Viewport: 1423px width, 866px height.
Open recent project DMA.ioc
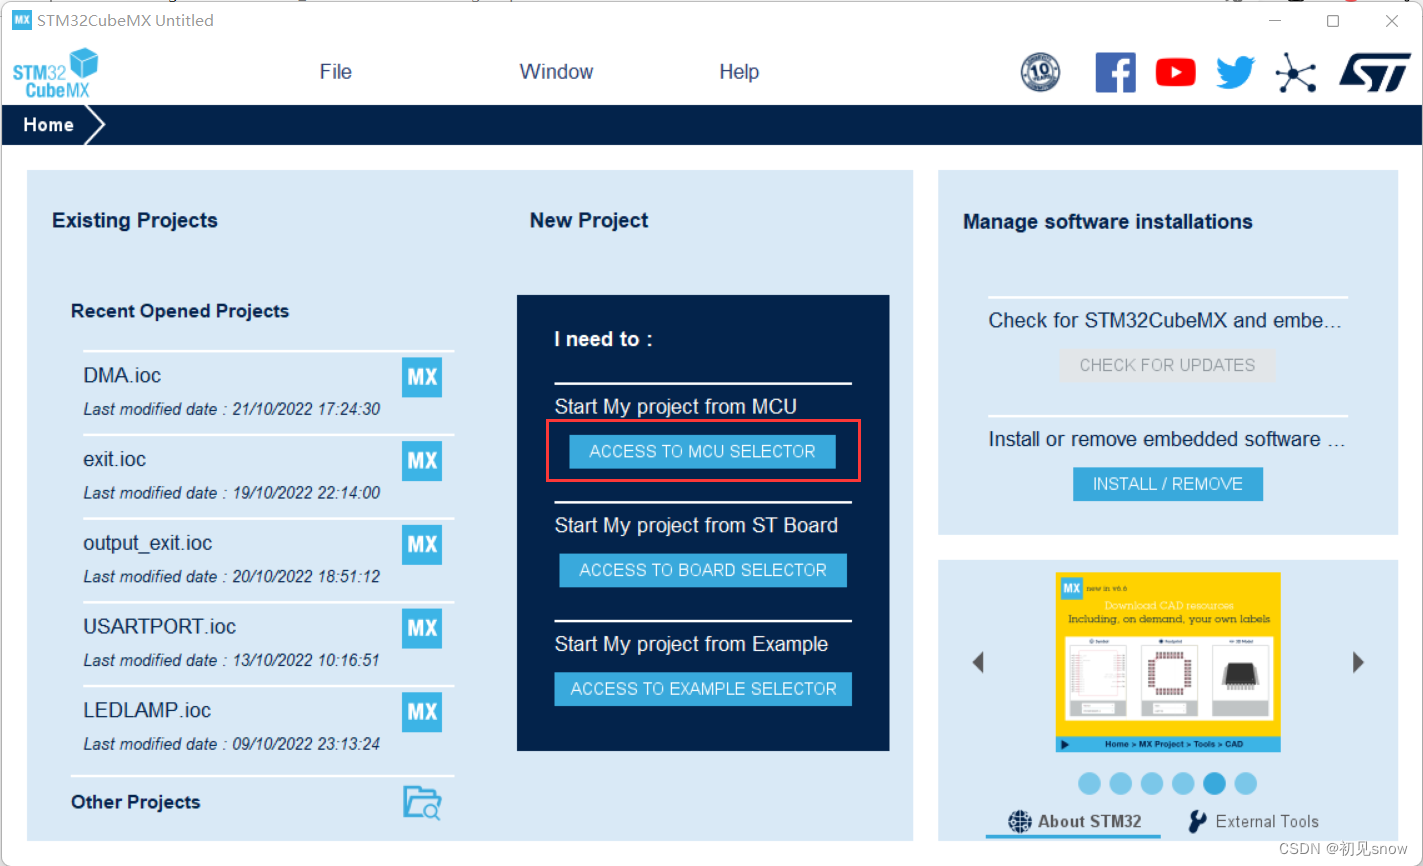tap(122, 376)
